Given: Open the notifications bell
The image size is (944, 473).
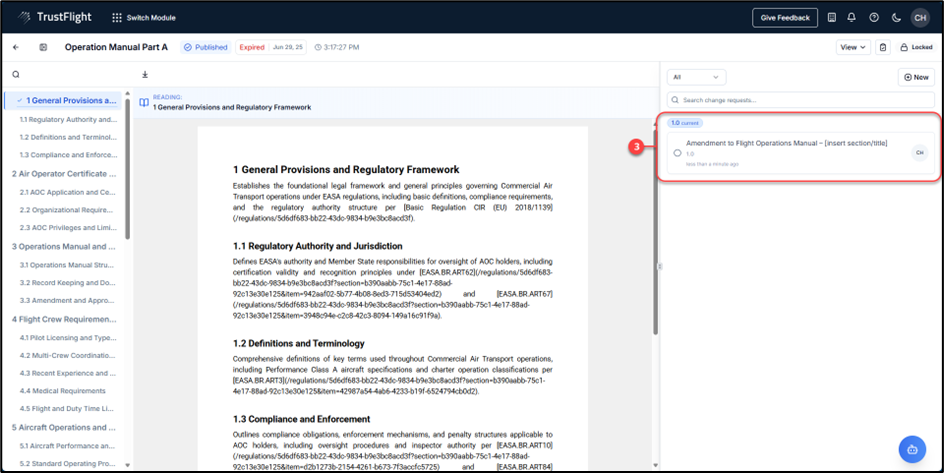Looking at the screenshot, I should (x=851, y=17).
